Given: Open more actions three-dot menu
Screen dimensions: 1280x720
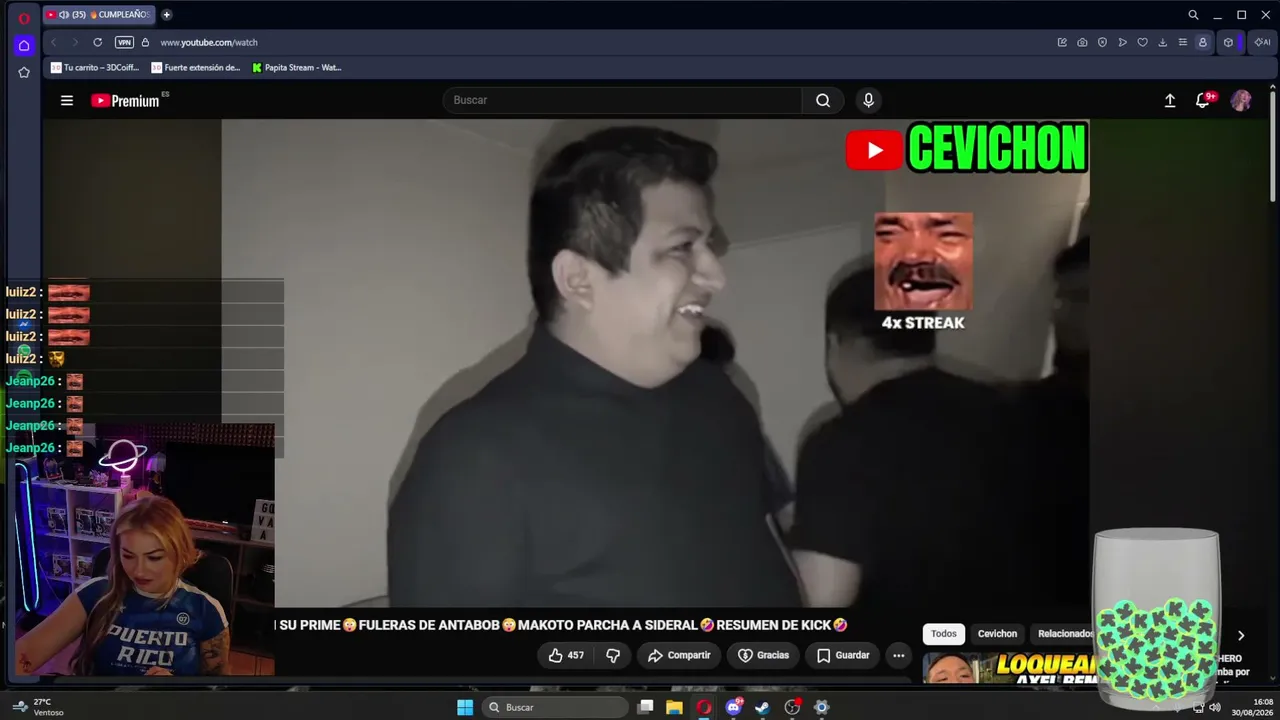Looking at the screenshot, I should click(x=898, y=655).
